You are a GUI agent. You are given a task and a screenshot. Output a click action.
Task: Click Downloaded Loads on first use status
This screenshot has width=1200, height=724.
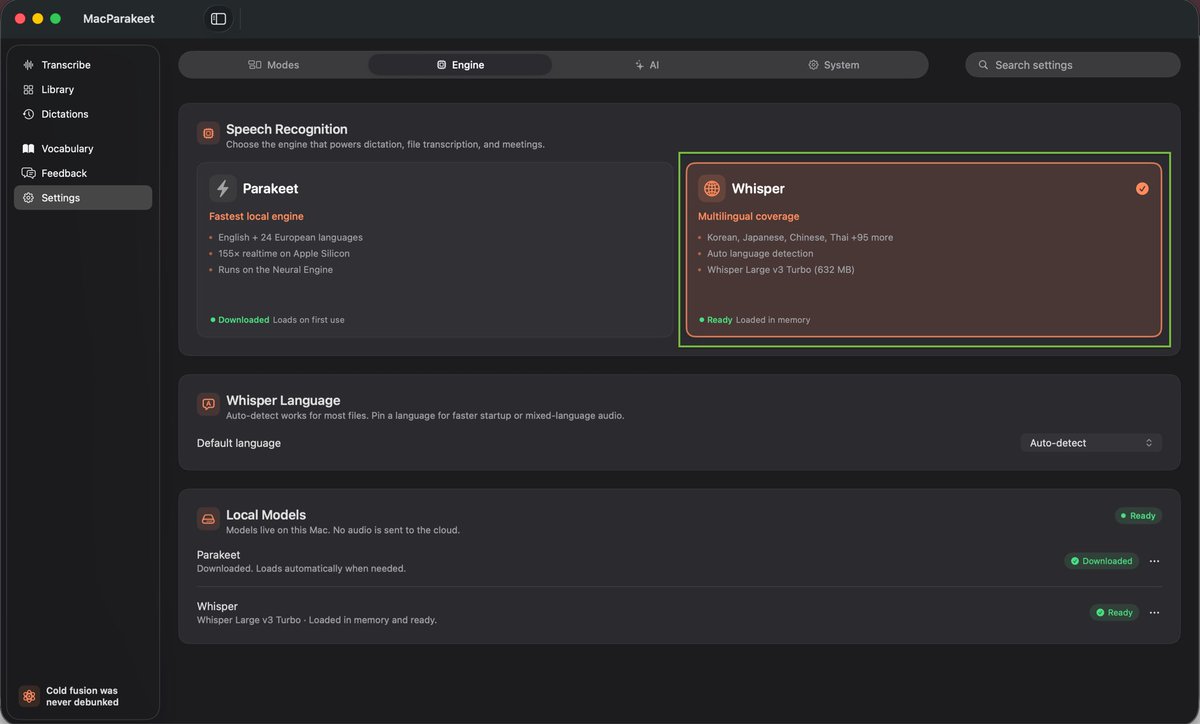[277, 320]
